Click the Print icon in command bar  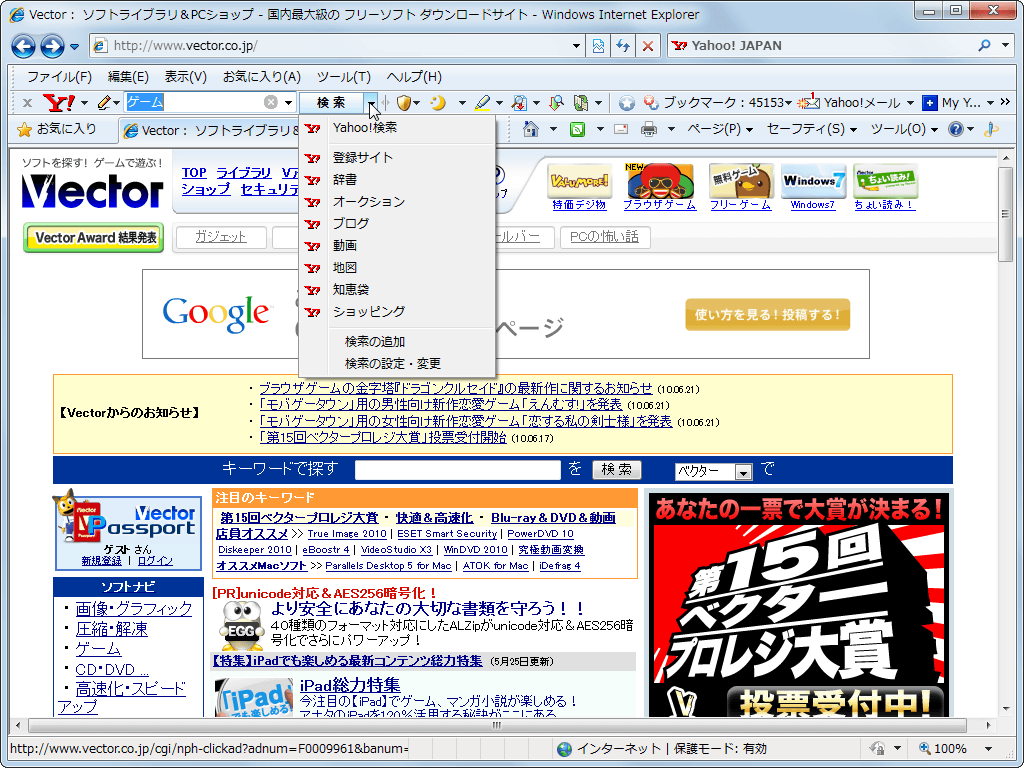tap(649, 129)
